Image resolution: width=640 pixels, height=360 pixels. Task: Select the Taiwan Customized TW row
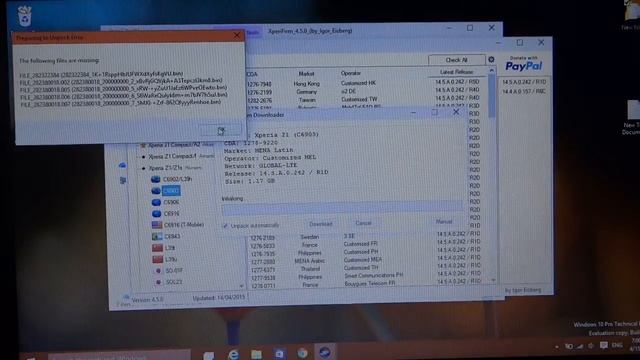coord(363,100)
